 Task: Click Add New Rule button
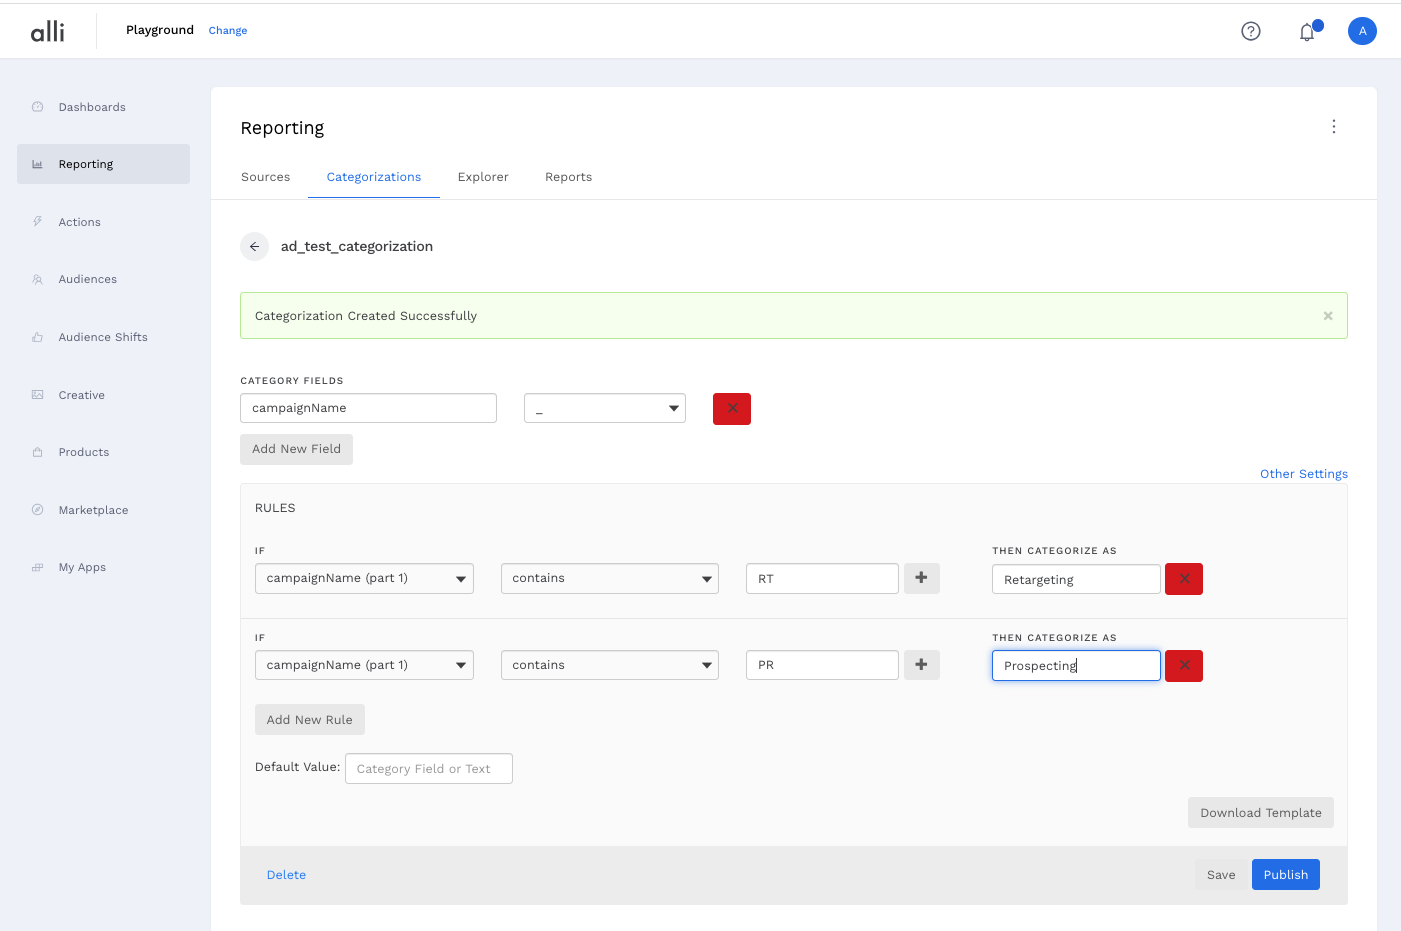pyautogui.click(x=309, y=720)
